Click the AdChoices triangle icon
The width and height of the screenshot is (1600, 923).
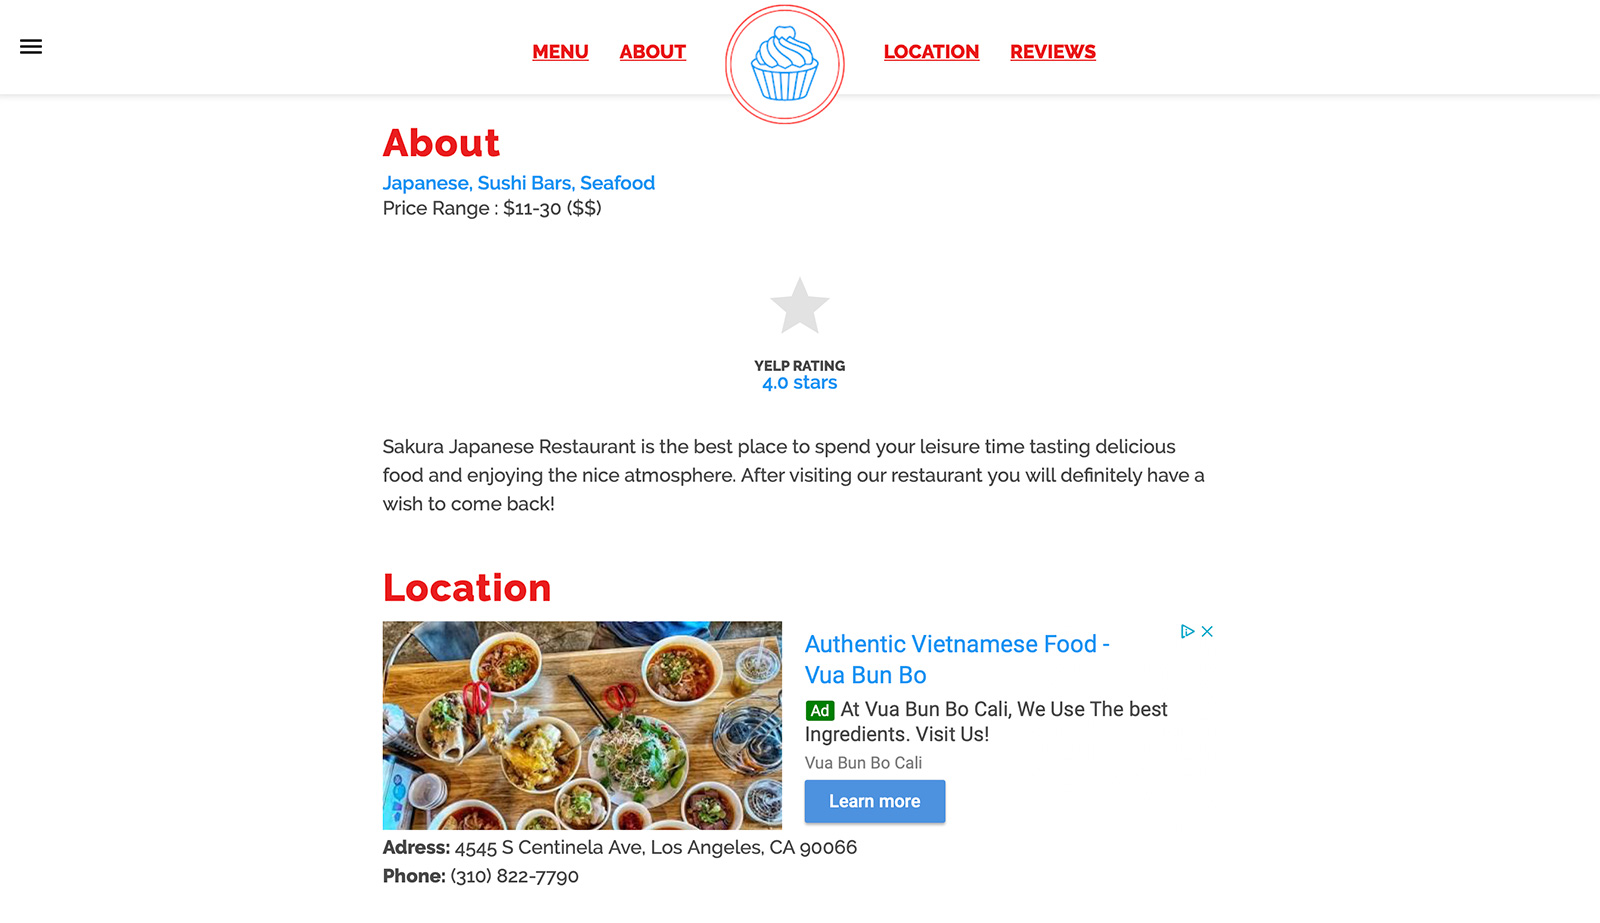(1187, 631)
